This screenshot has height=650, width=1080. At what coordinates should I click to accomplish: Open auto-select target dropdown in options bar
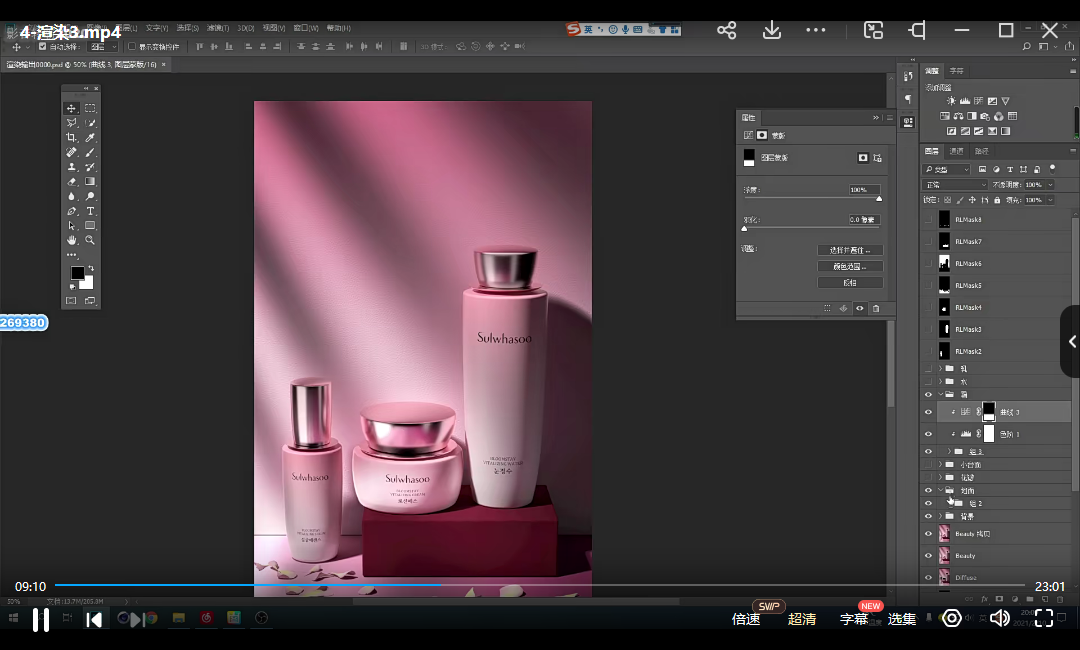103,46
